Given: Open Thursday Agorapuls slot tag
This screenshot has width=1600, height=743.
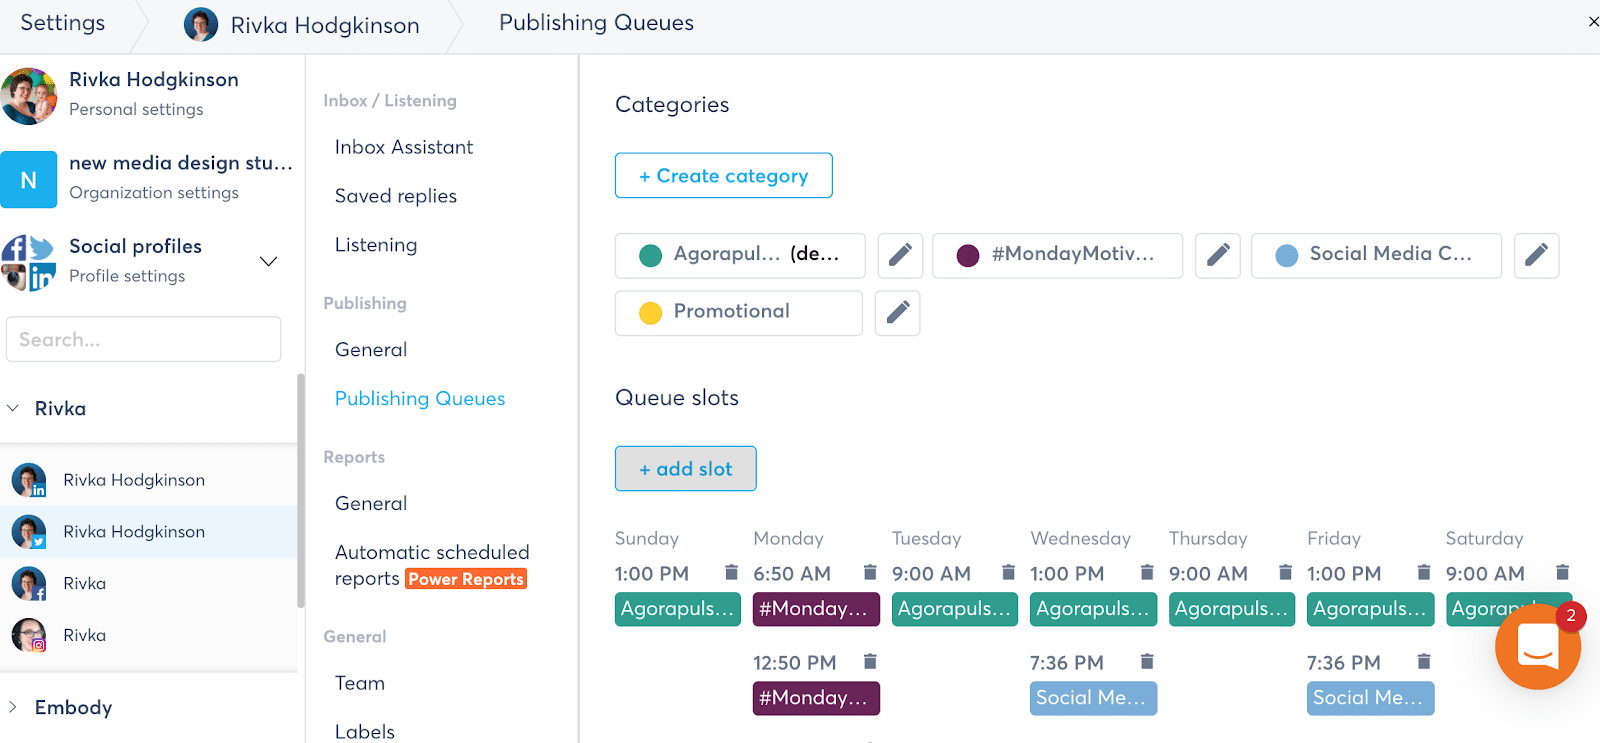Looking at the screenshot, I should click(1232, 609).
